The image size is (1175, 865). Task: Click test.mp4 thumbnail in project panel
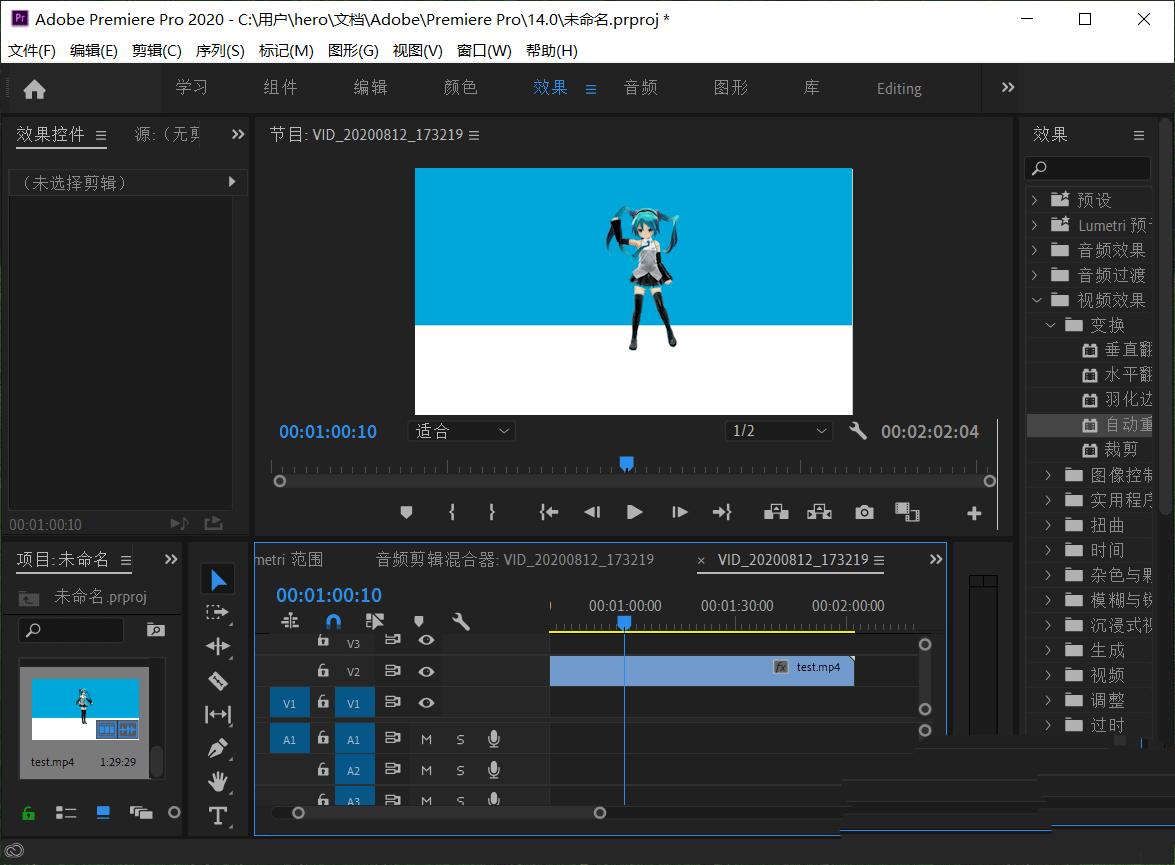84,709
